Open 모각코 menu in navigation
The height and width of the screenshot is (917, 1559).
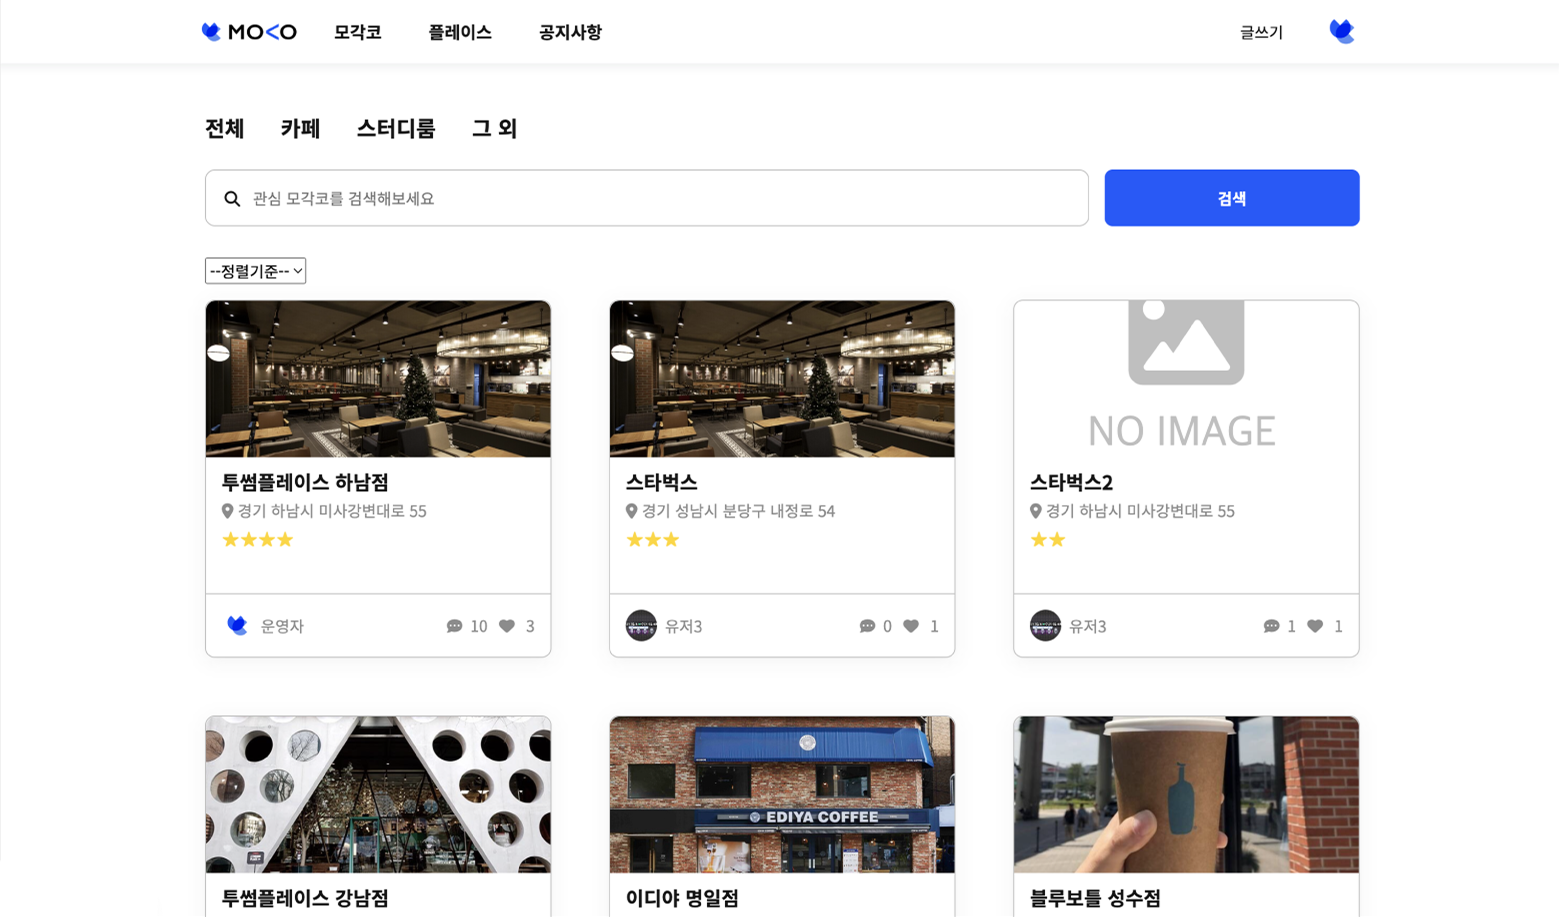(x=357, y=32)
